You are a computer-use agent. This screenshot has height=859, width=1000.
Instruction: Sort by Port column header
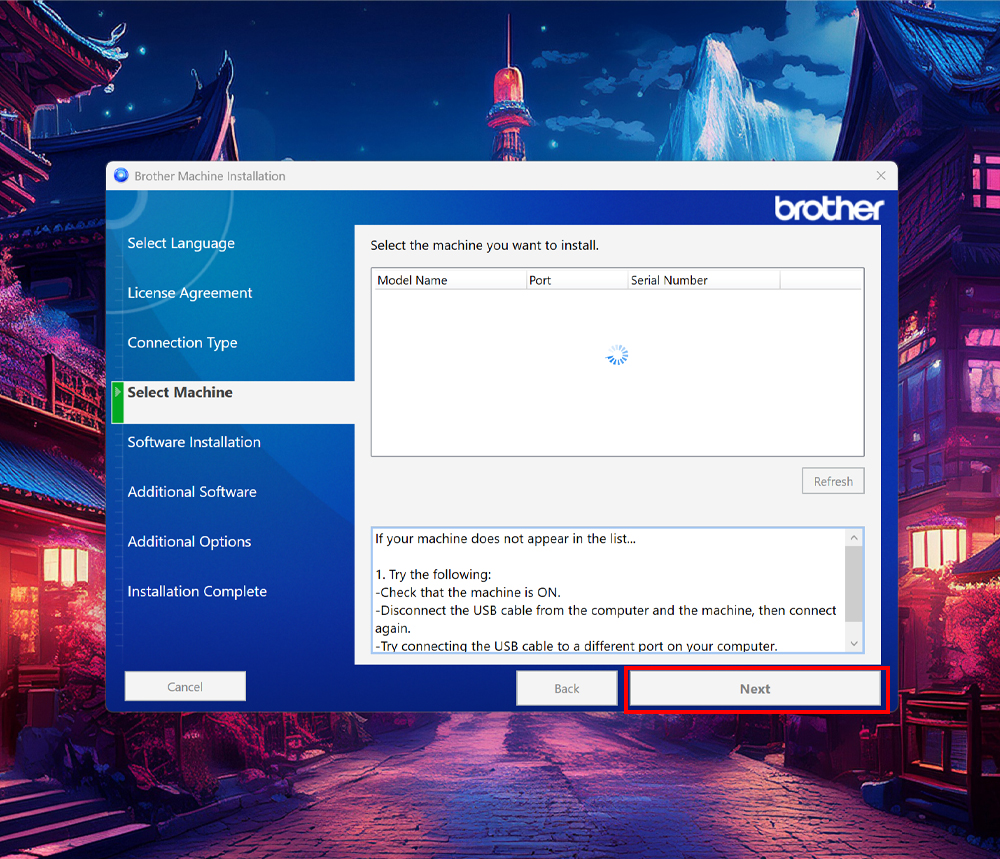[x=577, y=280]
